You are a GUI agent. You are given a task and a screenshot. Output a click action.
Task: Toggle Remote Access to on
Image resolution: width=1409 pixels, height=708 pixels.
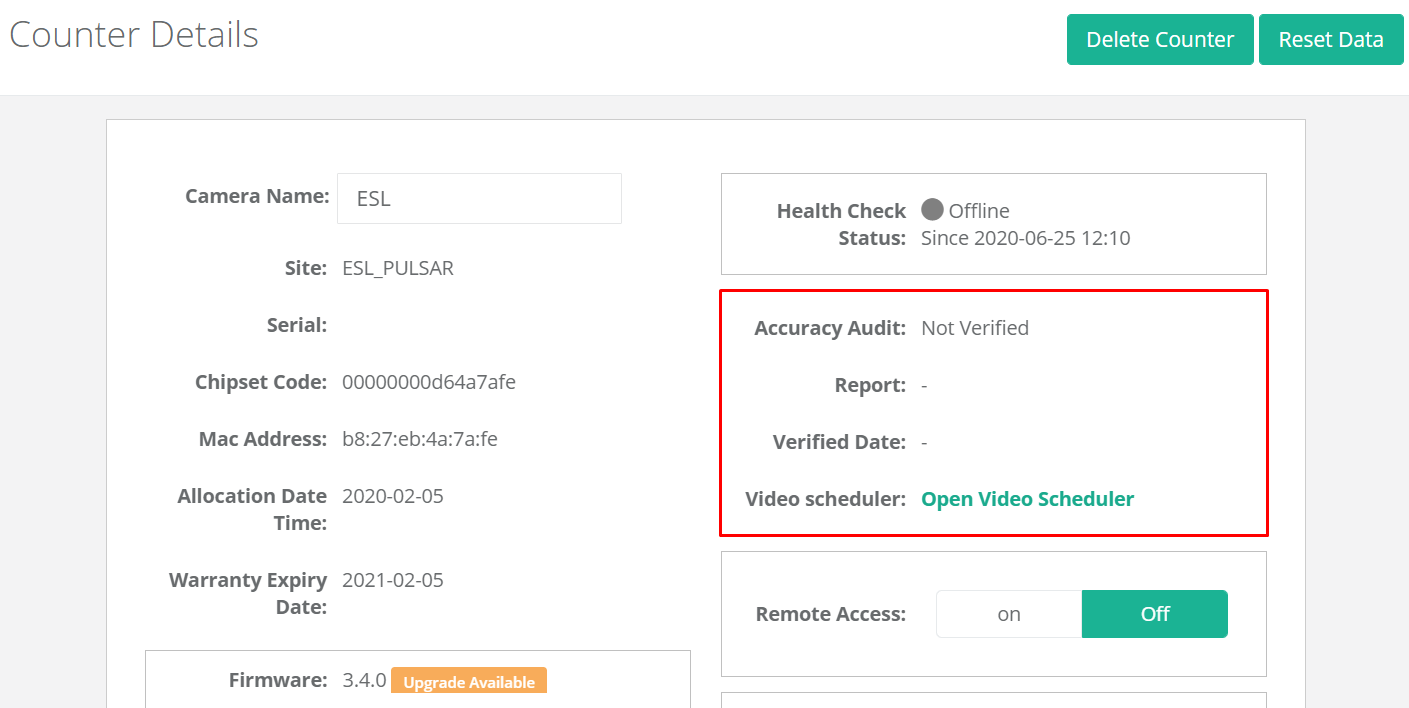point(1008,613)
